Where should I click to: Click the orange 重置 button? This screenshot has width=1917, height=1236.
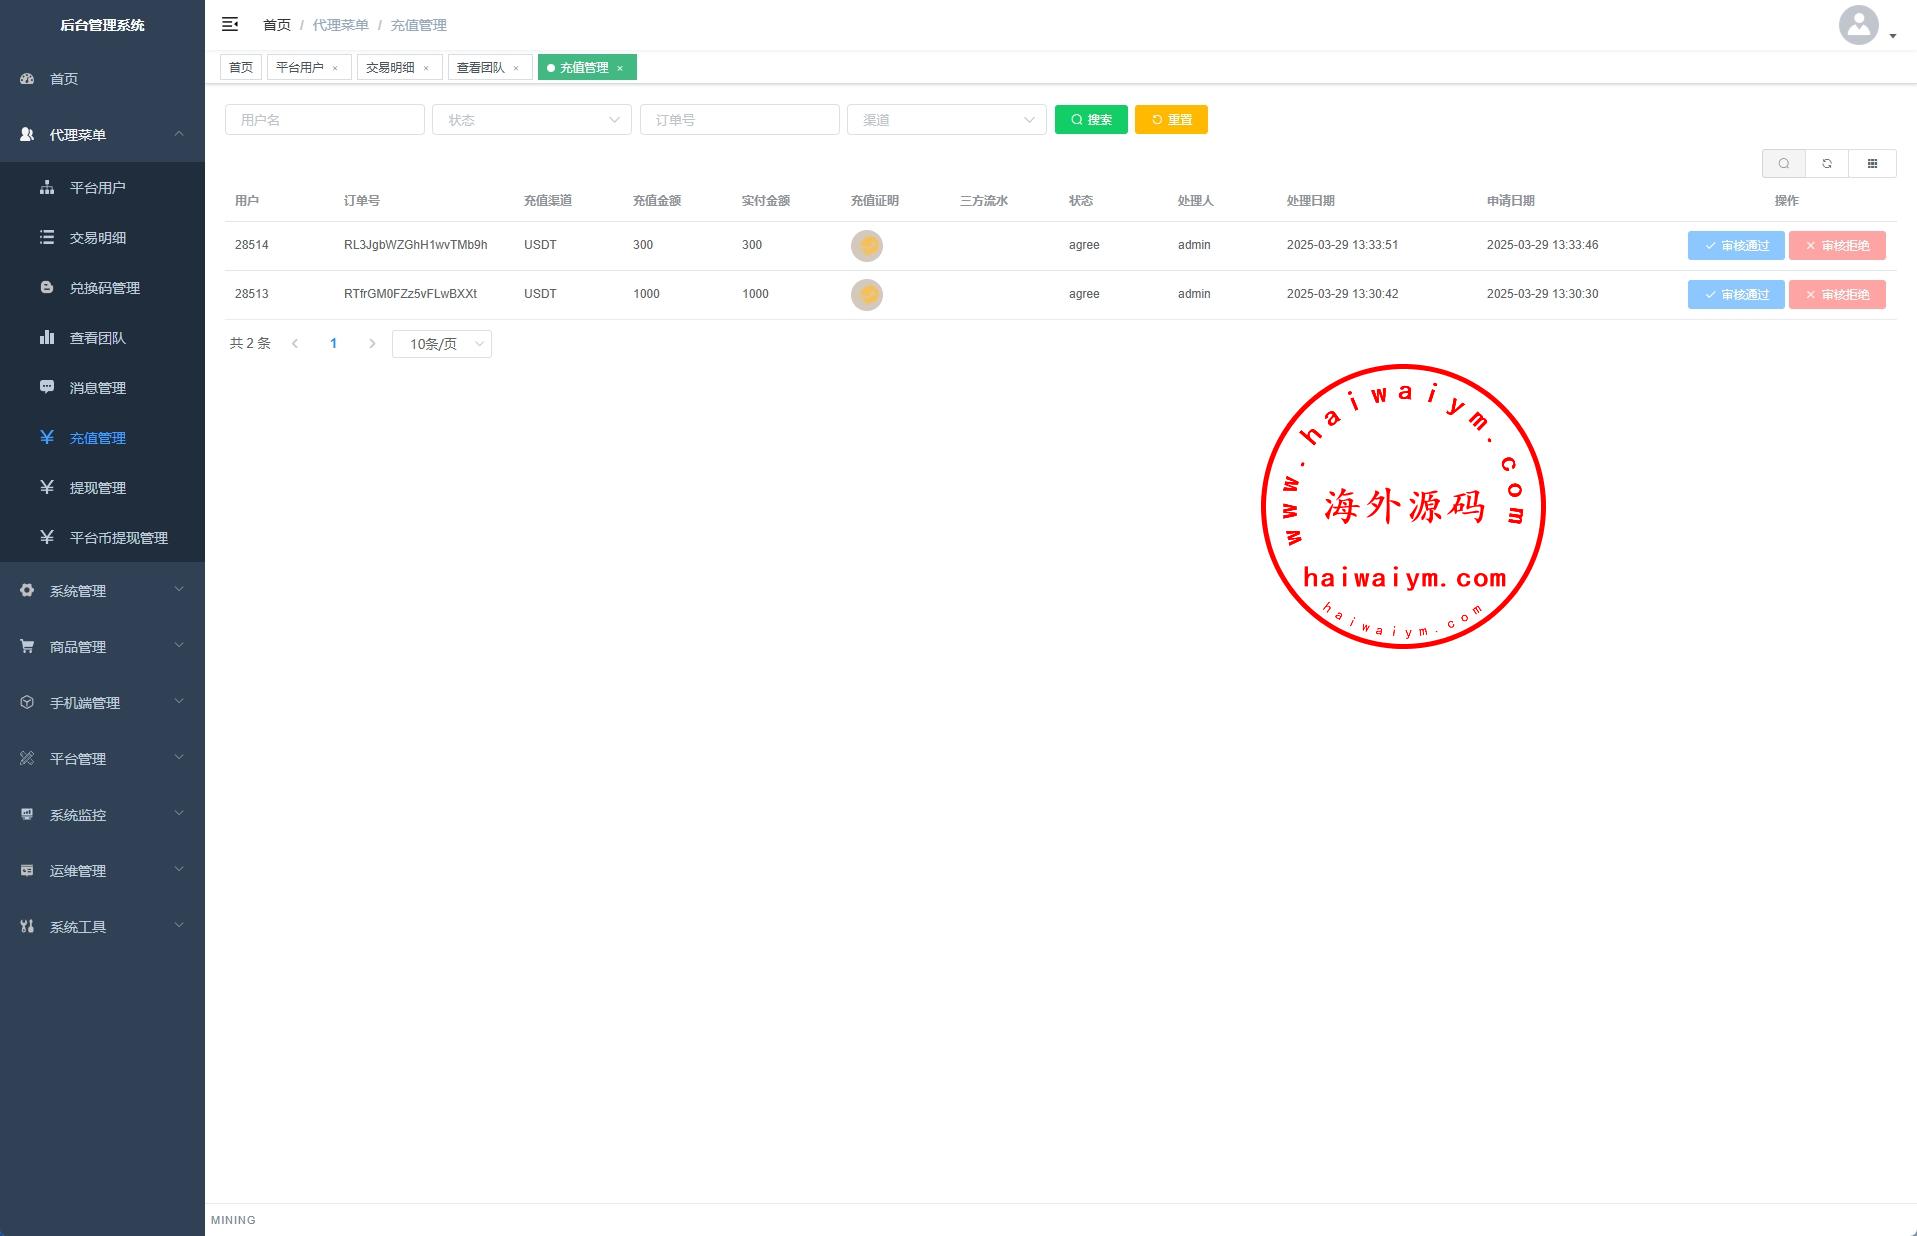tap(1171, 120)
